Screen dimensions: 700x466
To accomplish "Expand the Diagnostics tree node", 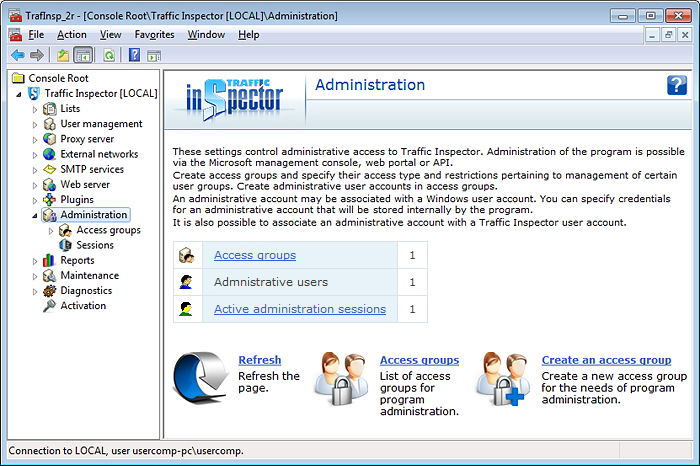I will pyautogui.click(x=34, y=291).
